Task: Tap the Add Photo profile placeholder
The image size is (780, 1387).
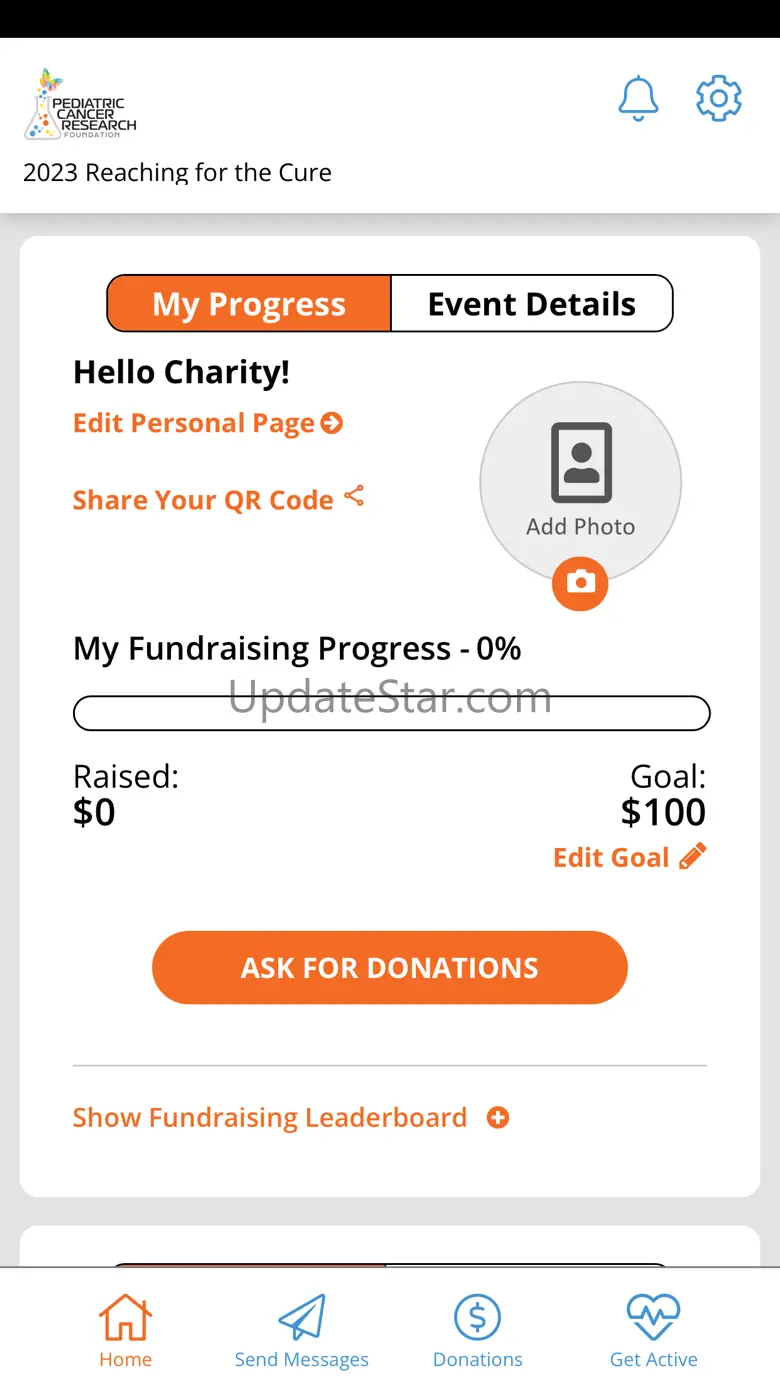Action: [581, 480]
